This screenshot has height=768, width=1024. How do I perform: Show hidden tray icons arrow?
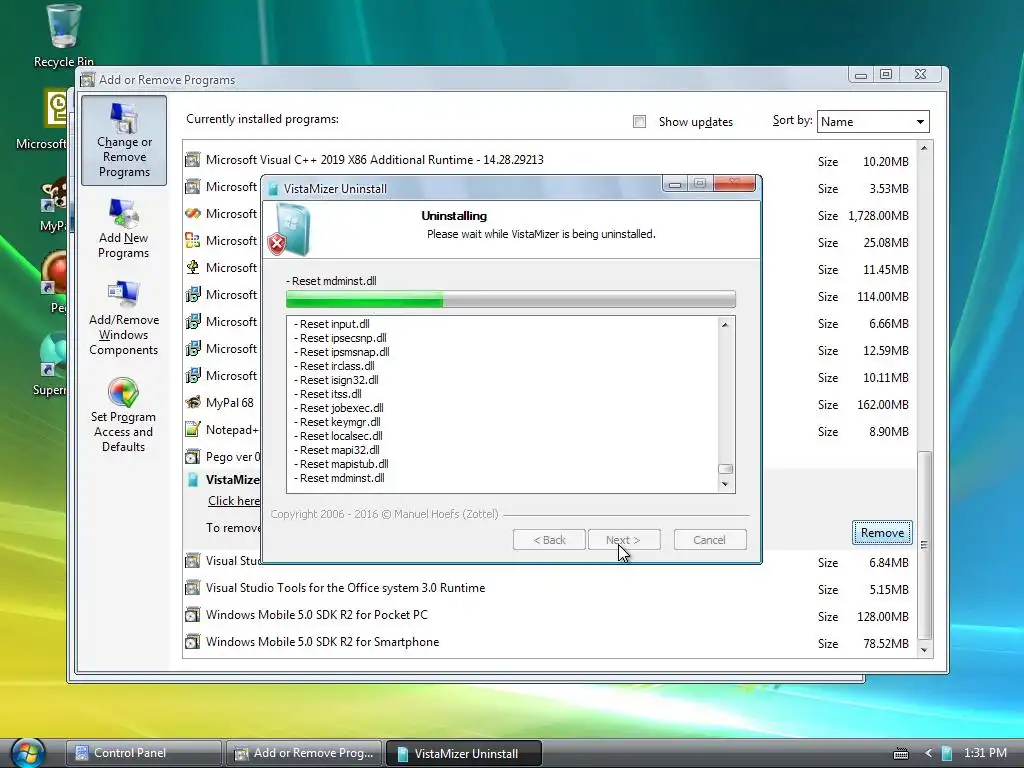click(x=928, y=753)
